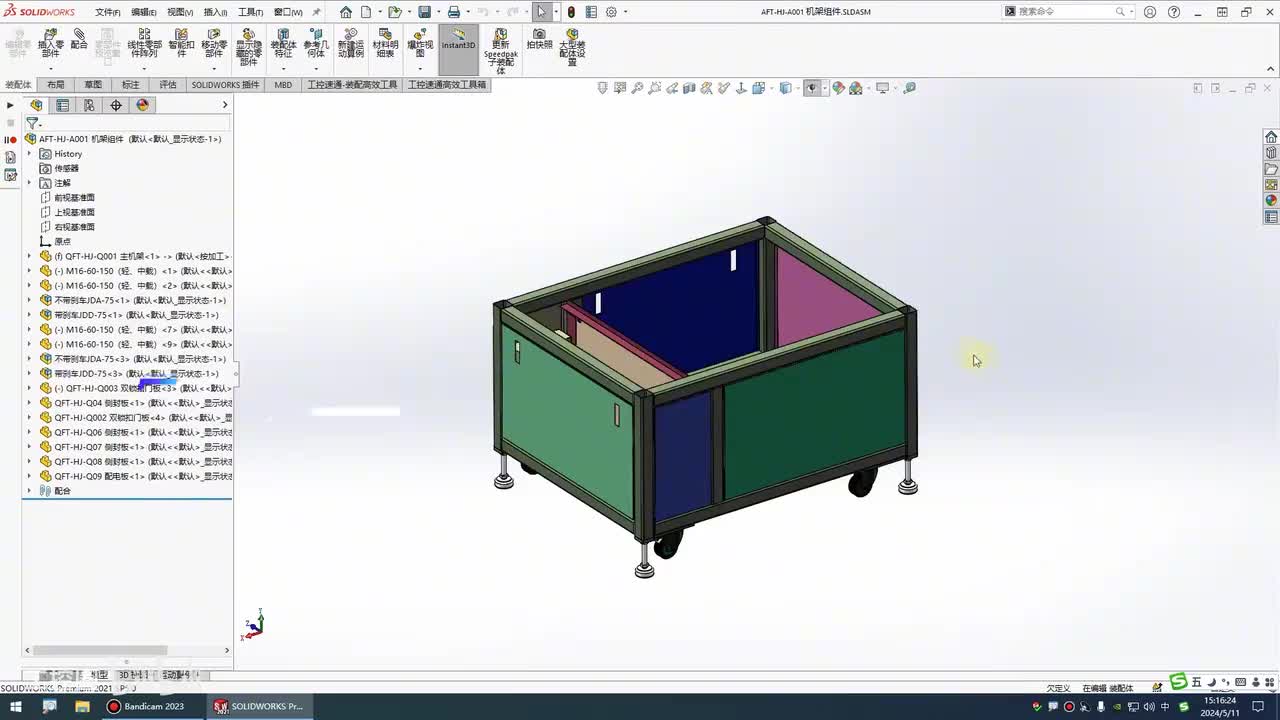
Task: Select the Mate (配合) paperclip tool
Action: coord(79,39)
